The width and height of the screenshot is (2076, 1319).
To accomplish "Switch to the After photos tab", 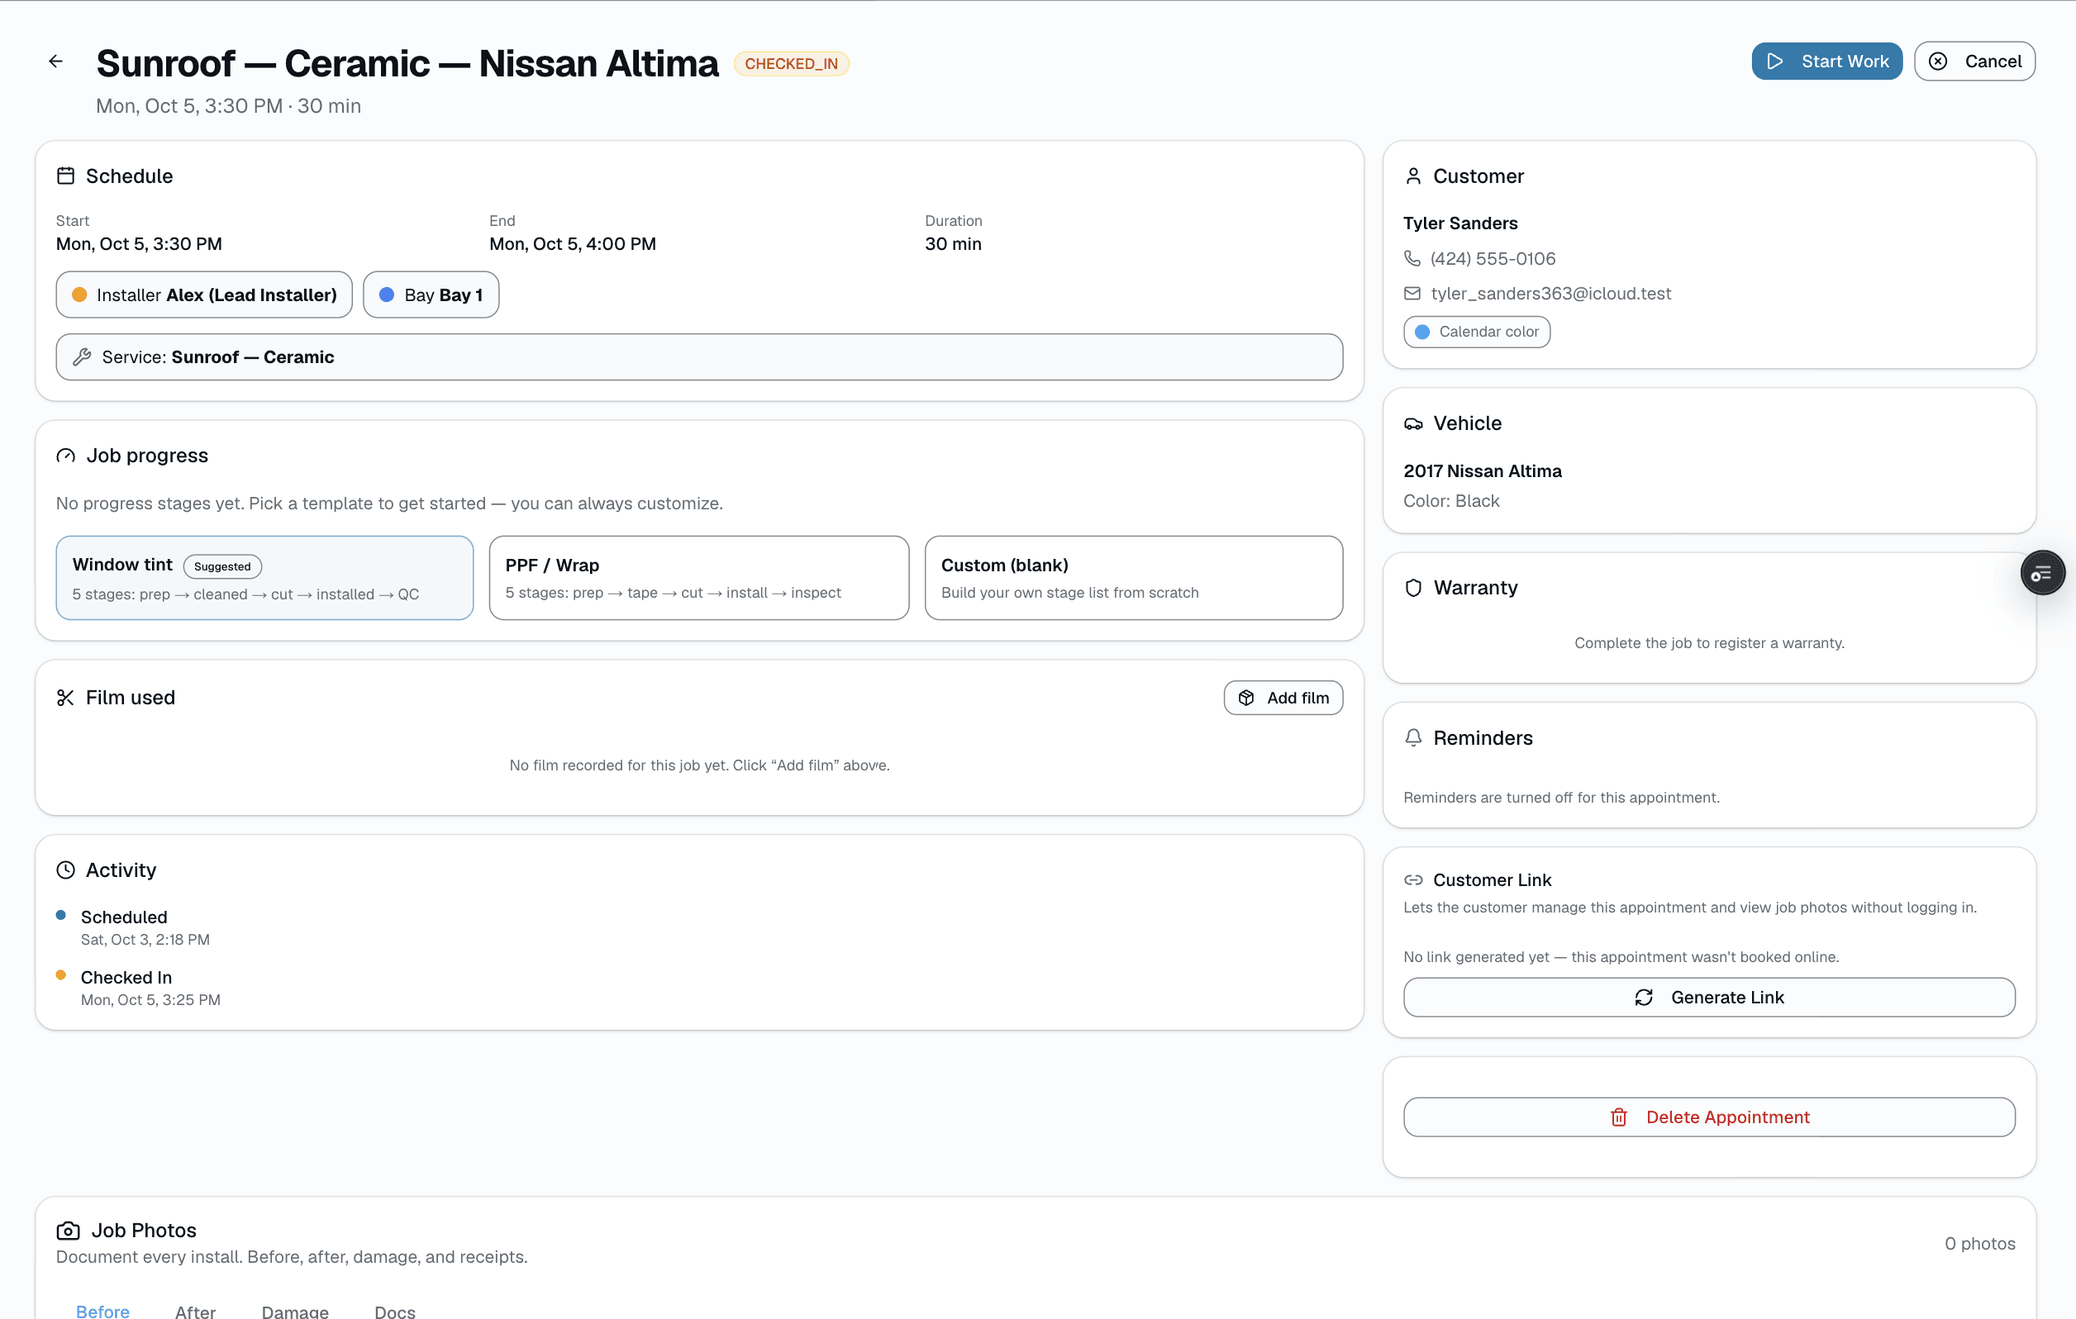I will click(x=195, y=1311).
